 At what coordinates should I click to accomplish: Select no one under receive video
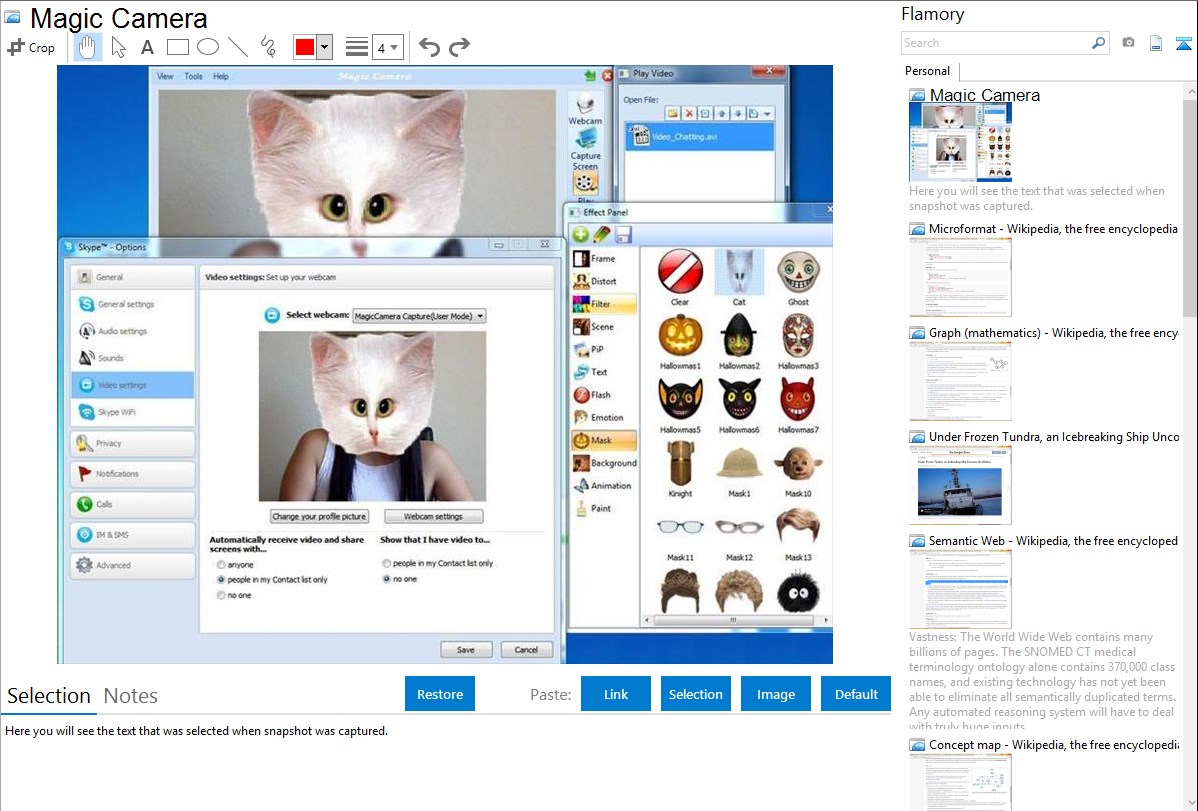point(221,595)
